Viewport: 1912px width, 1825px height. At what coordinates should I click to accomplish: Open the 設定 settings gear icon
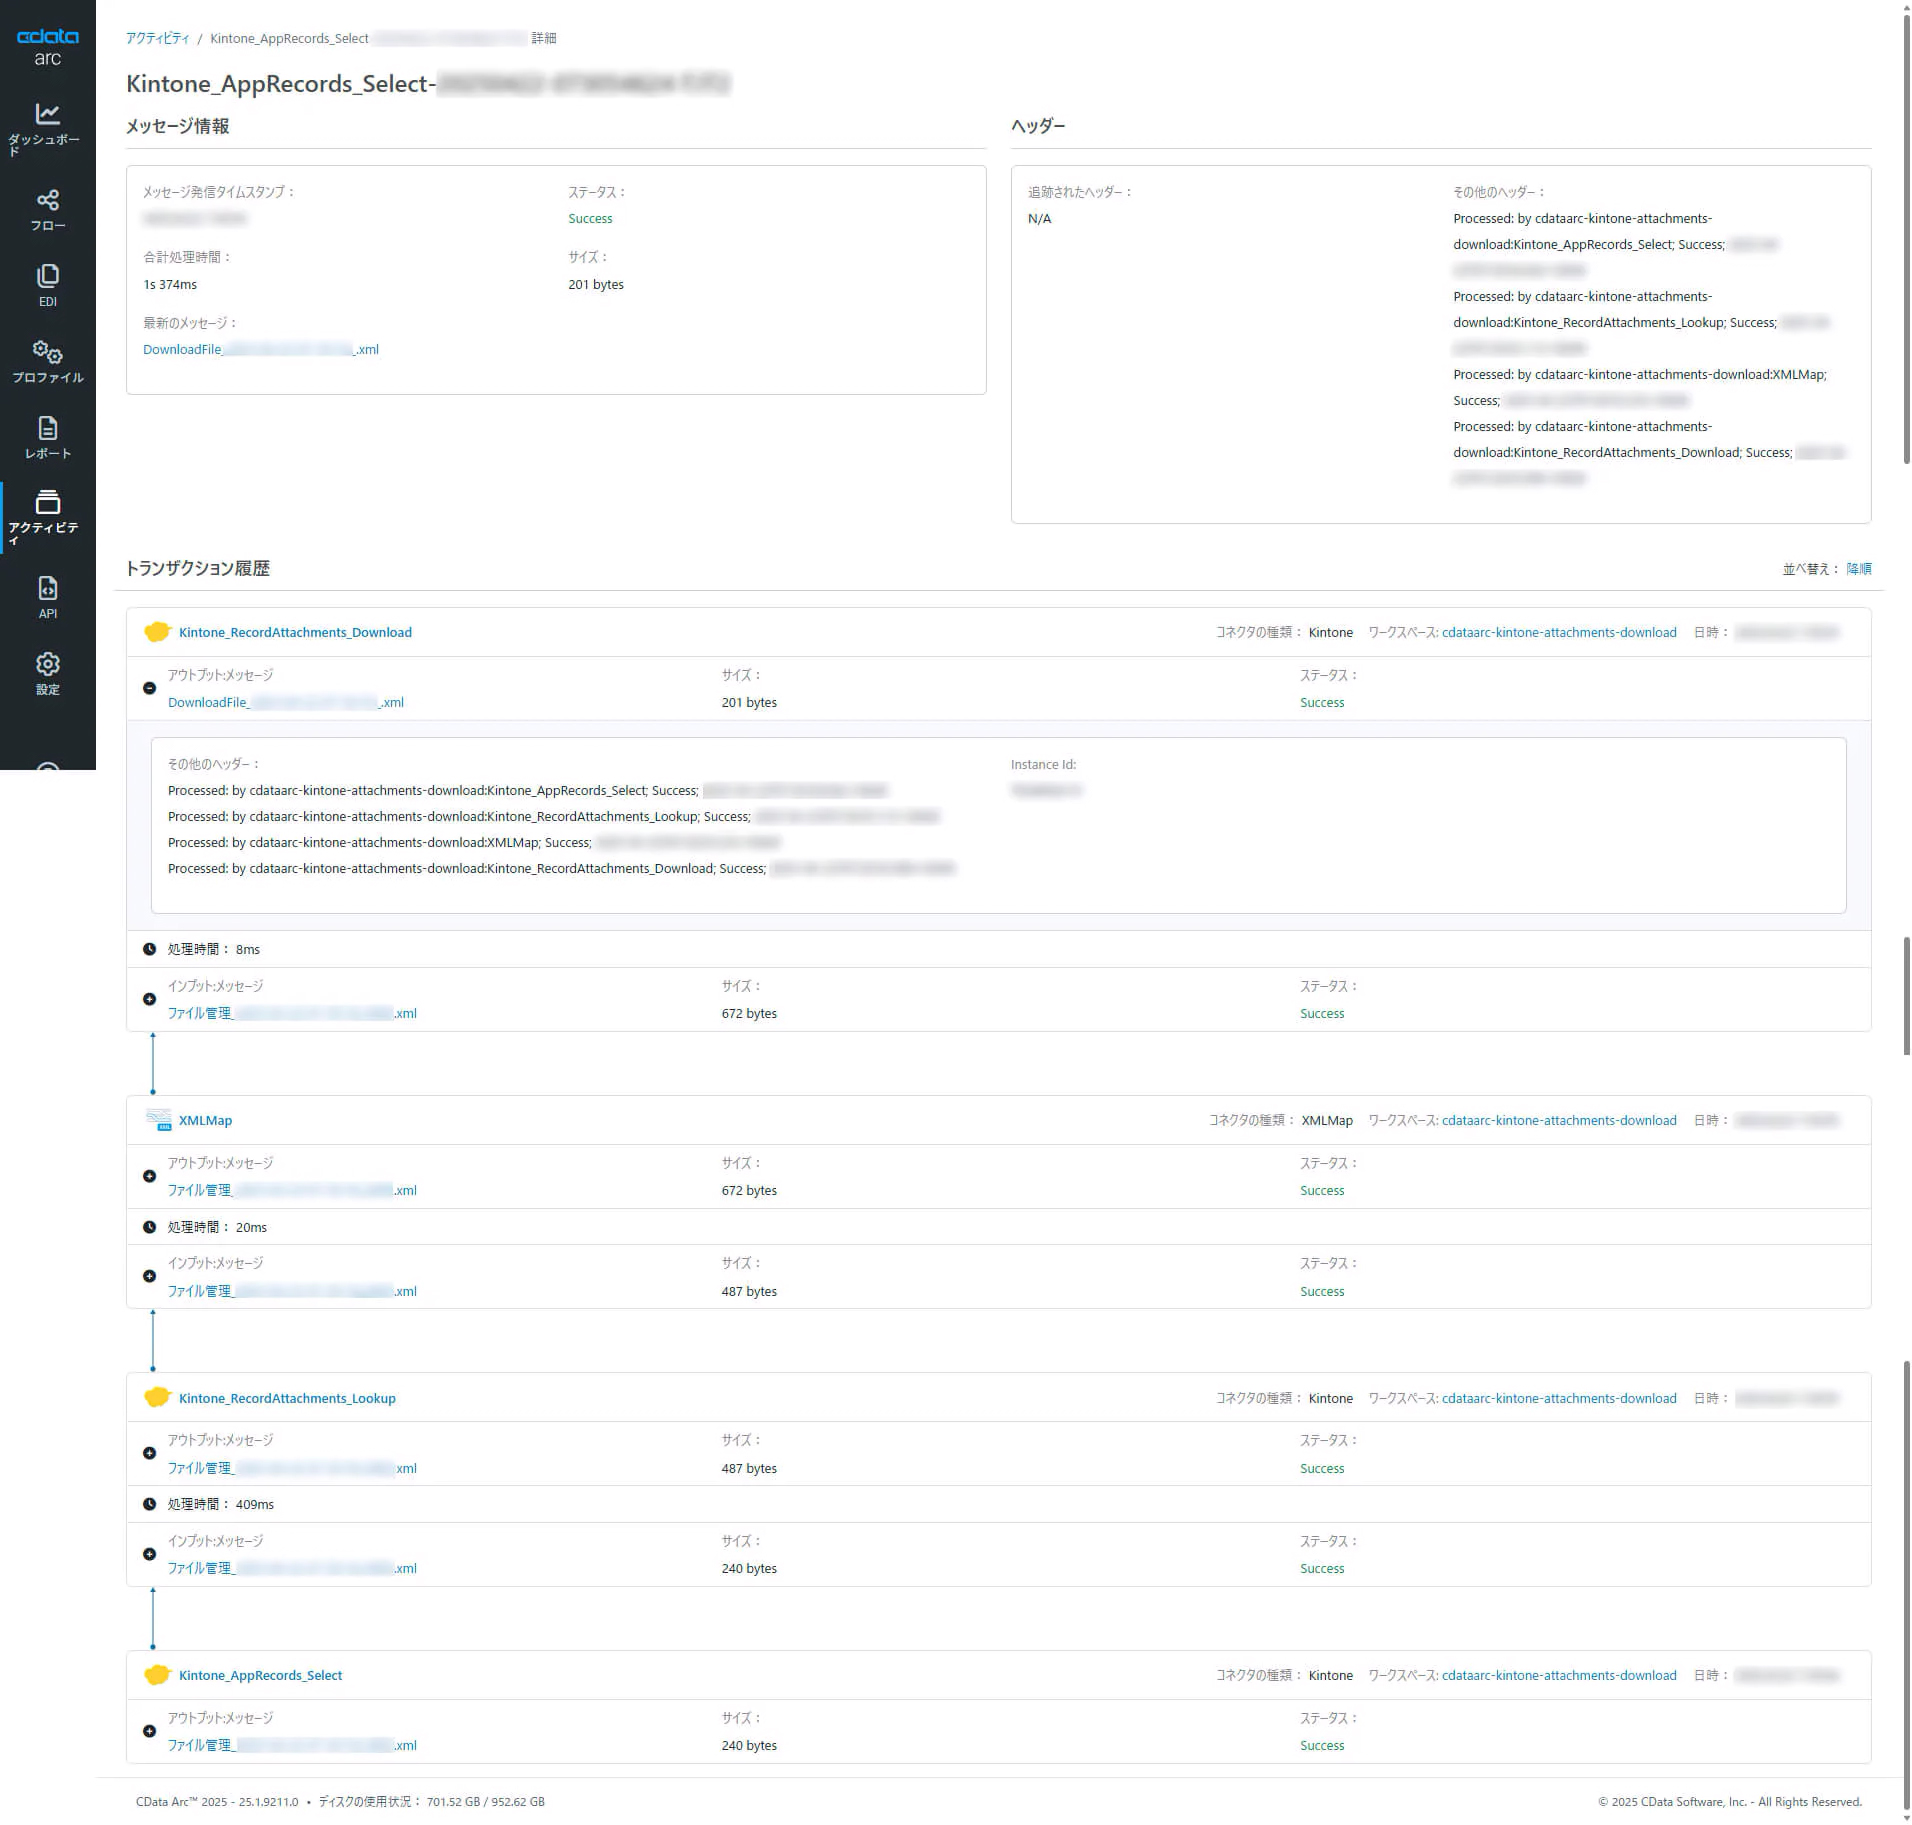[47, 664]
